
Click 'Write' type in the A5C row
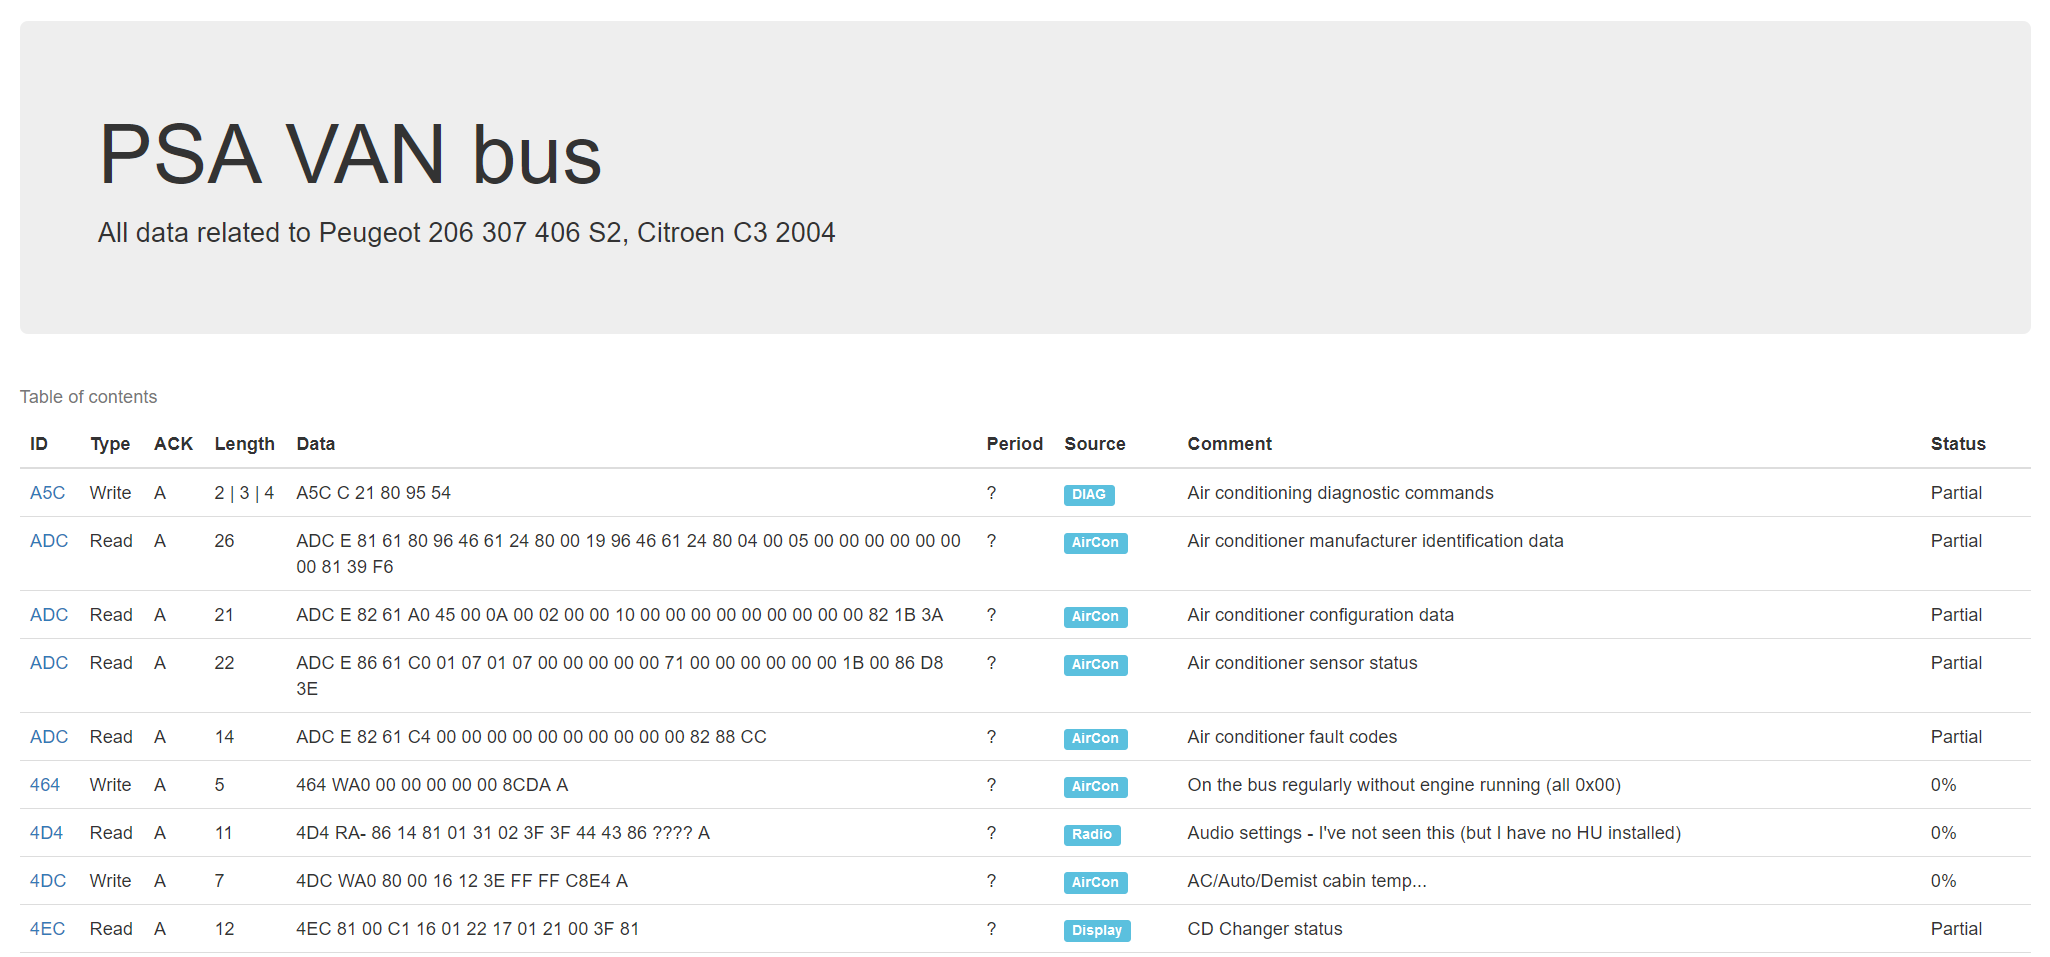pyautogui.click(x=110, y=493)
